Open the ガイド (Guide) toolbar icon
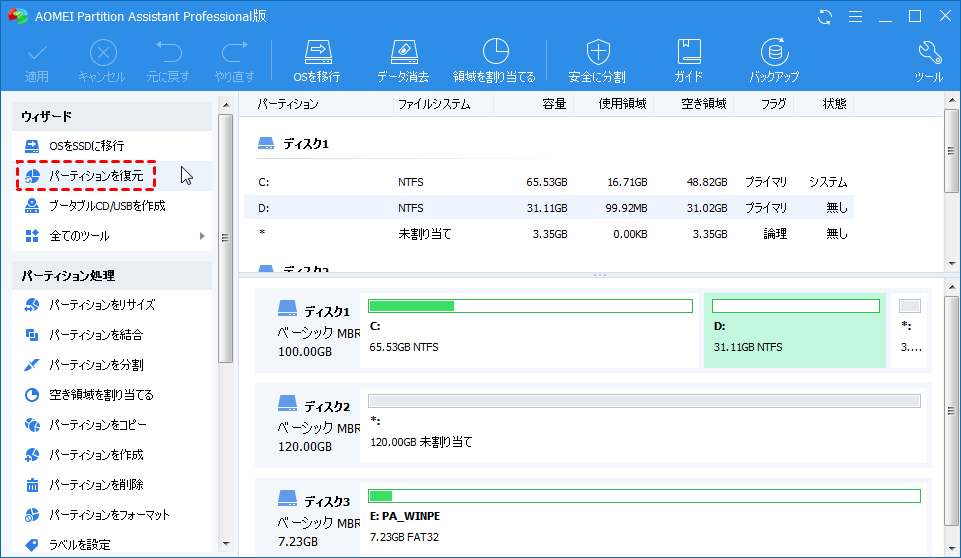This screenshot has width=961, height=558. (x=689, y=61)
